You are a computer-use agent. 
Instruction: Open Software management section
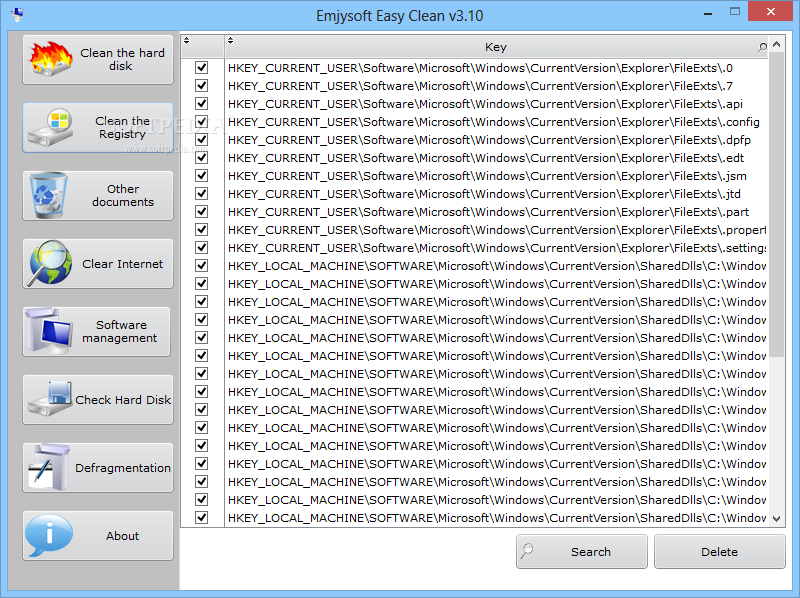click(x=96, y=332)
